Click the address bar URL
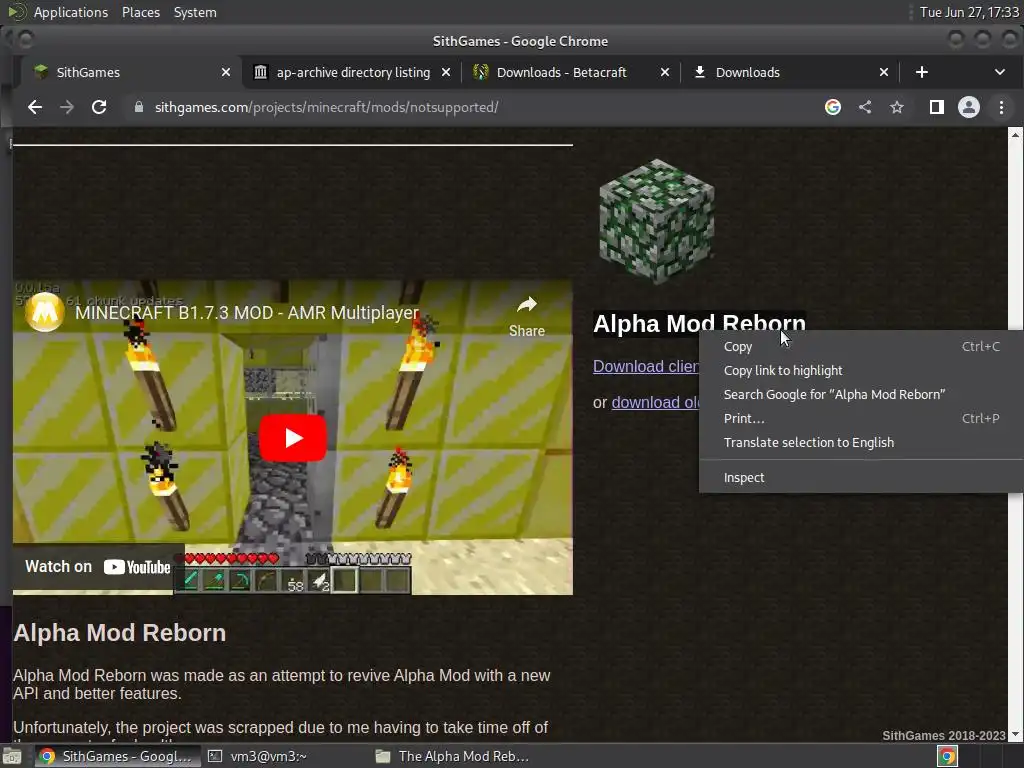This screenshot has height=768, width=1024. [327, 107]
